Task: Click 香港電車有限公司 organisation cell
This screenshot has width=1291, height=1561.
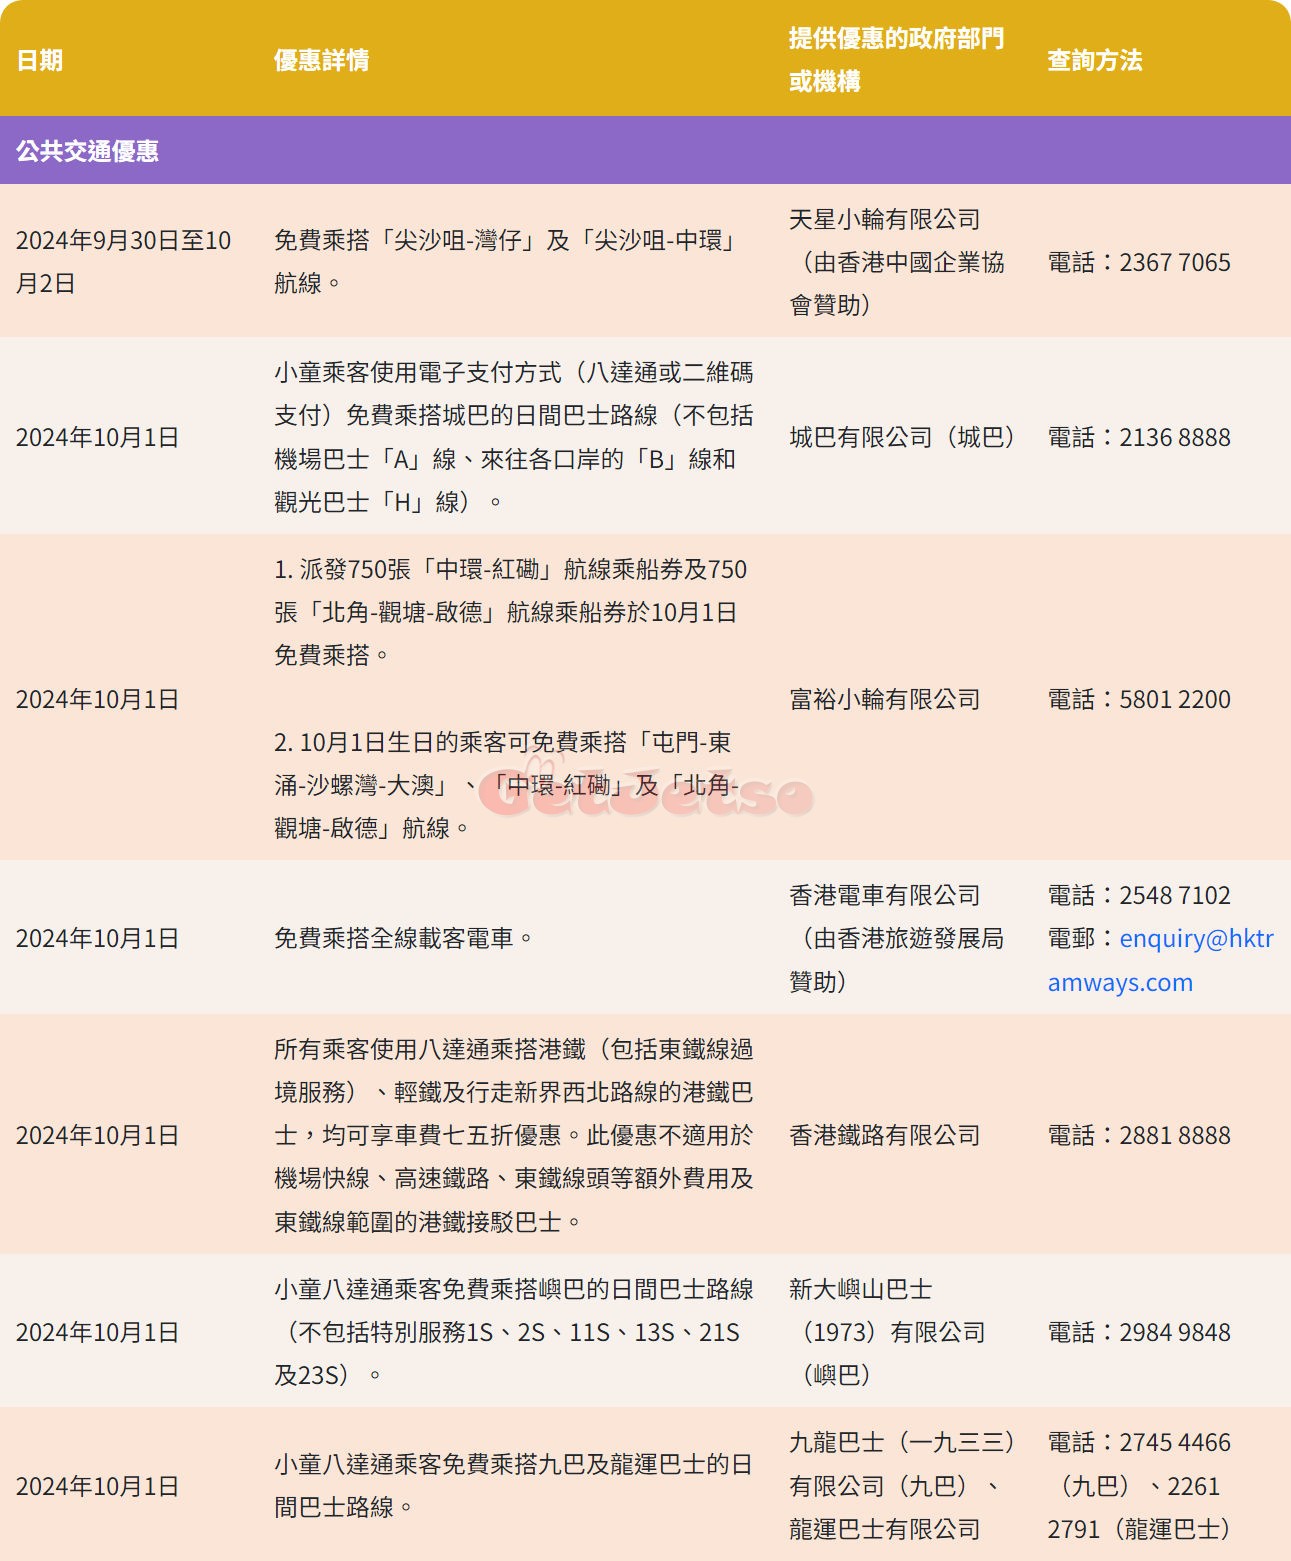Action: [897, 938]
